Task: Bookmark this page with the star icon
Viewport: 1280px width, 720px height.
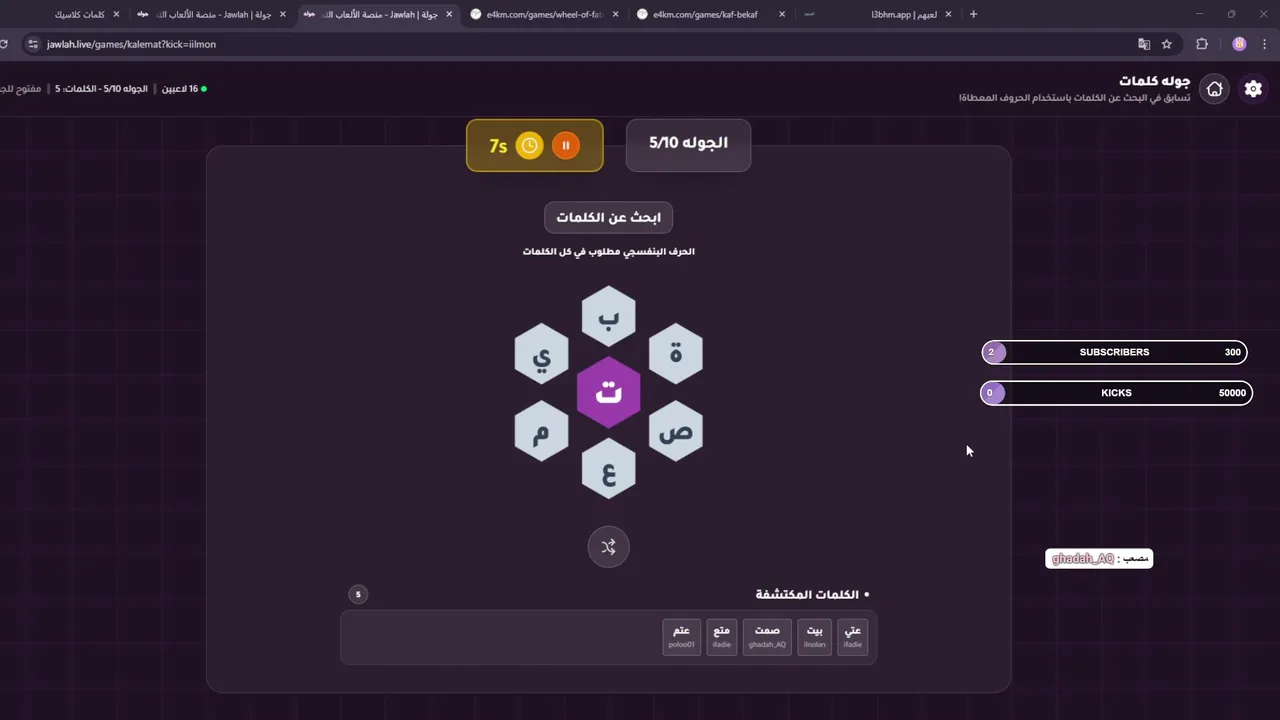Action: 1166,44
